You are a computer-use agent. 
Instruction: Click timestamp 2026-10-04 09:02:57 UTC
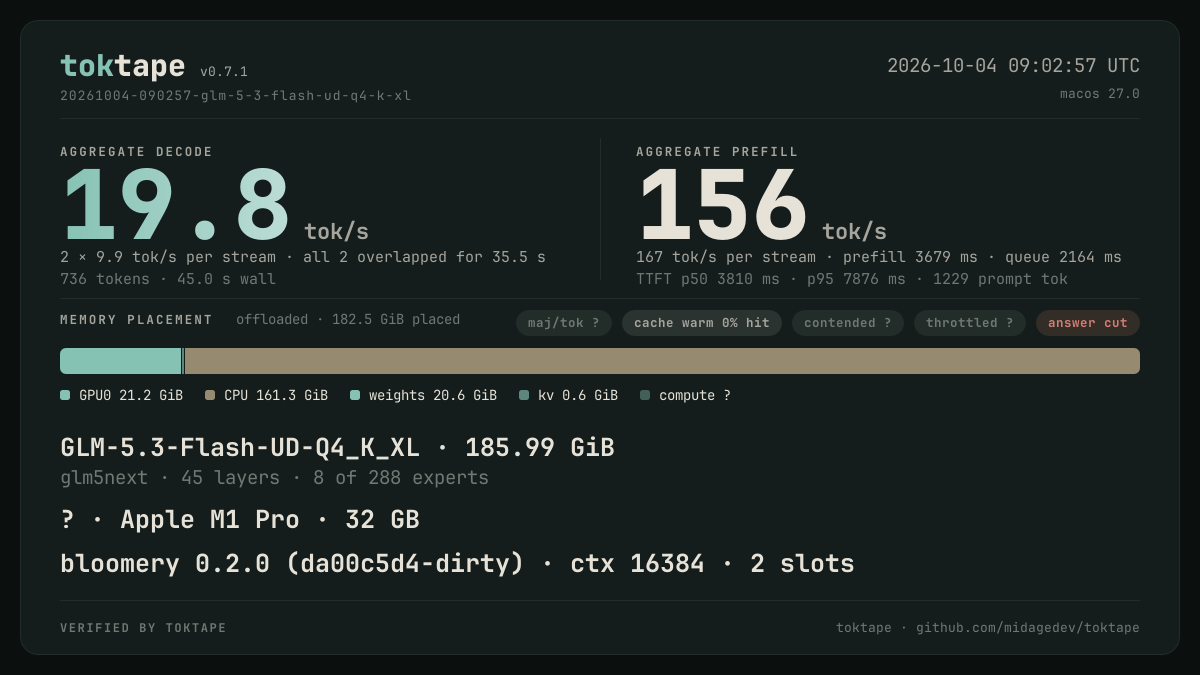click(1013, 66)
